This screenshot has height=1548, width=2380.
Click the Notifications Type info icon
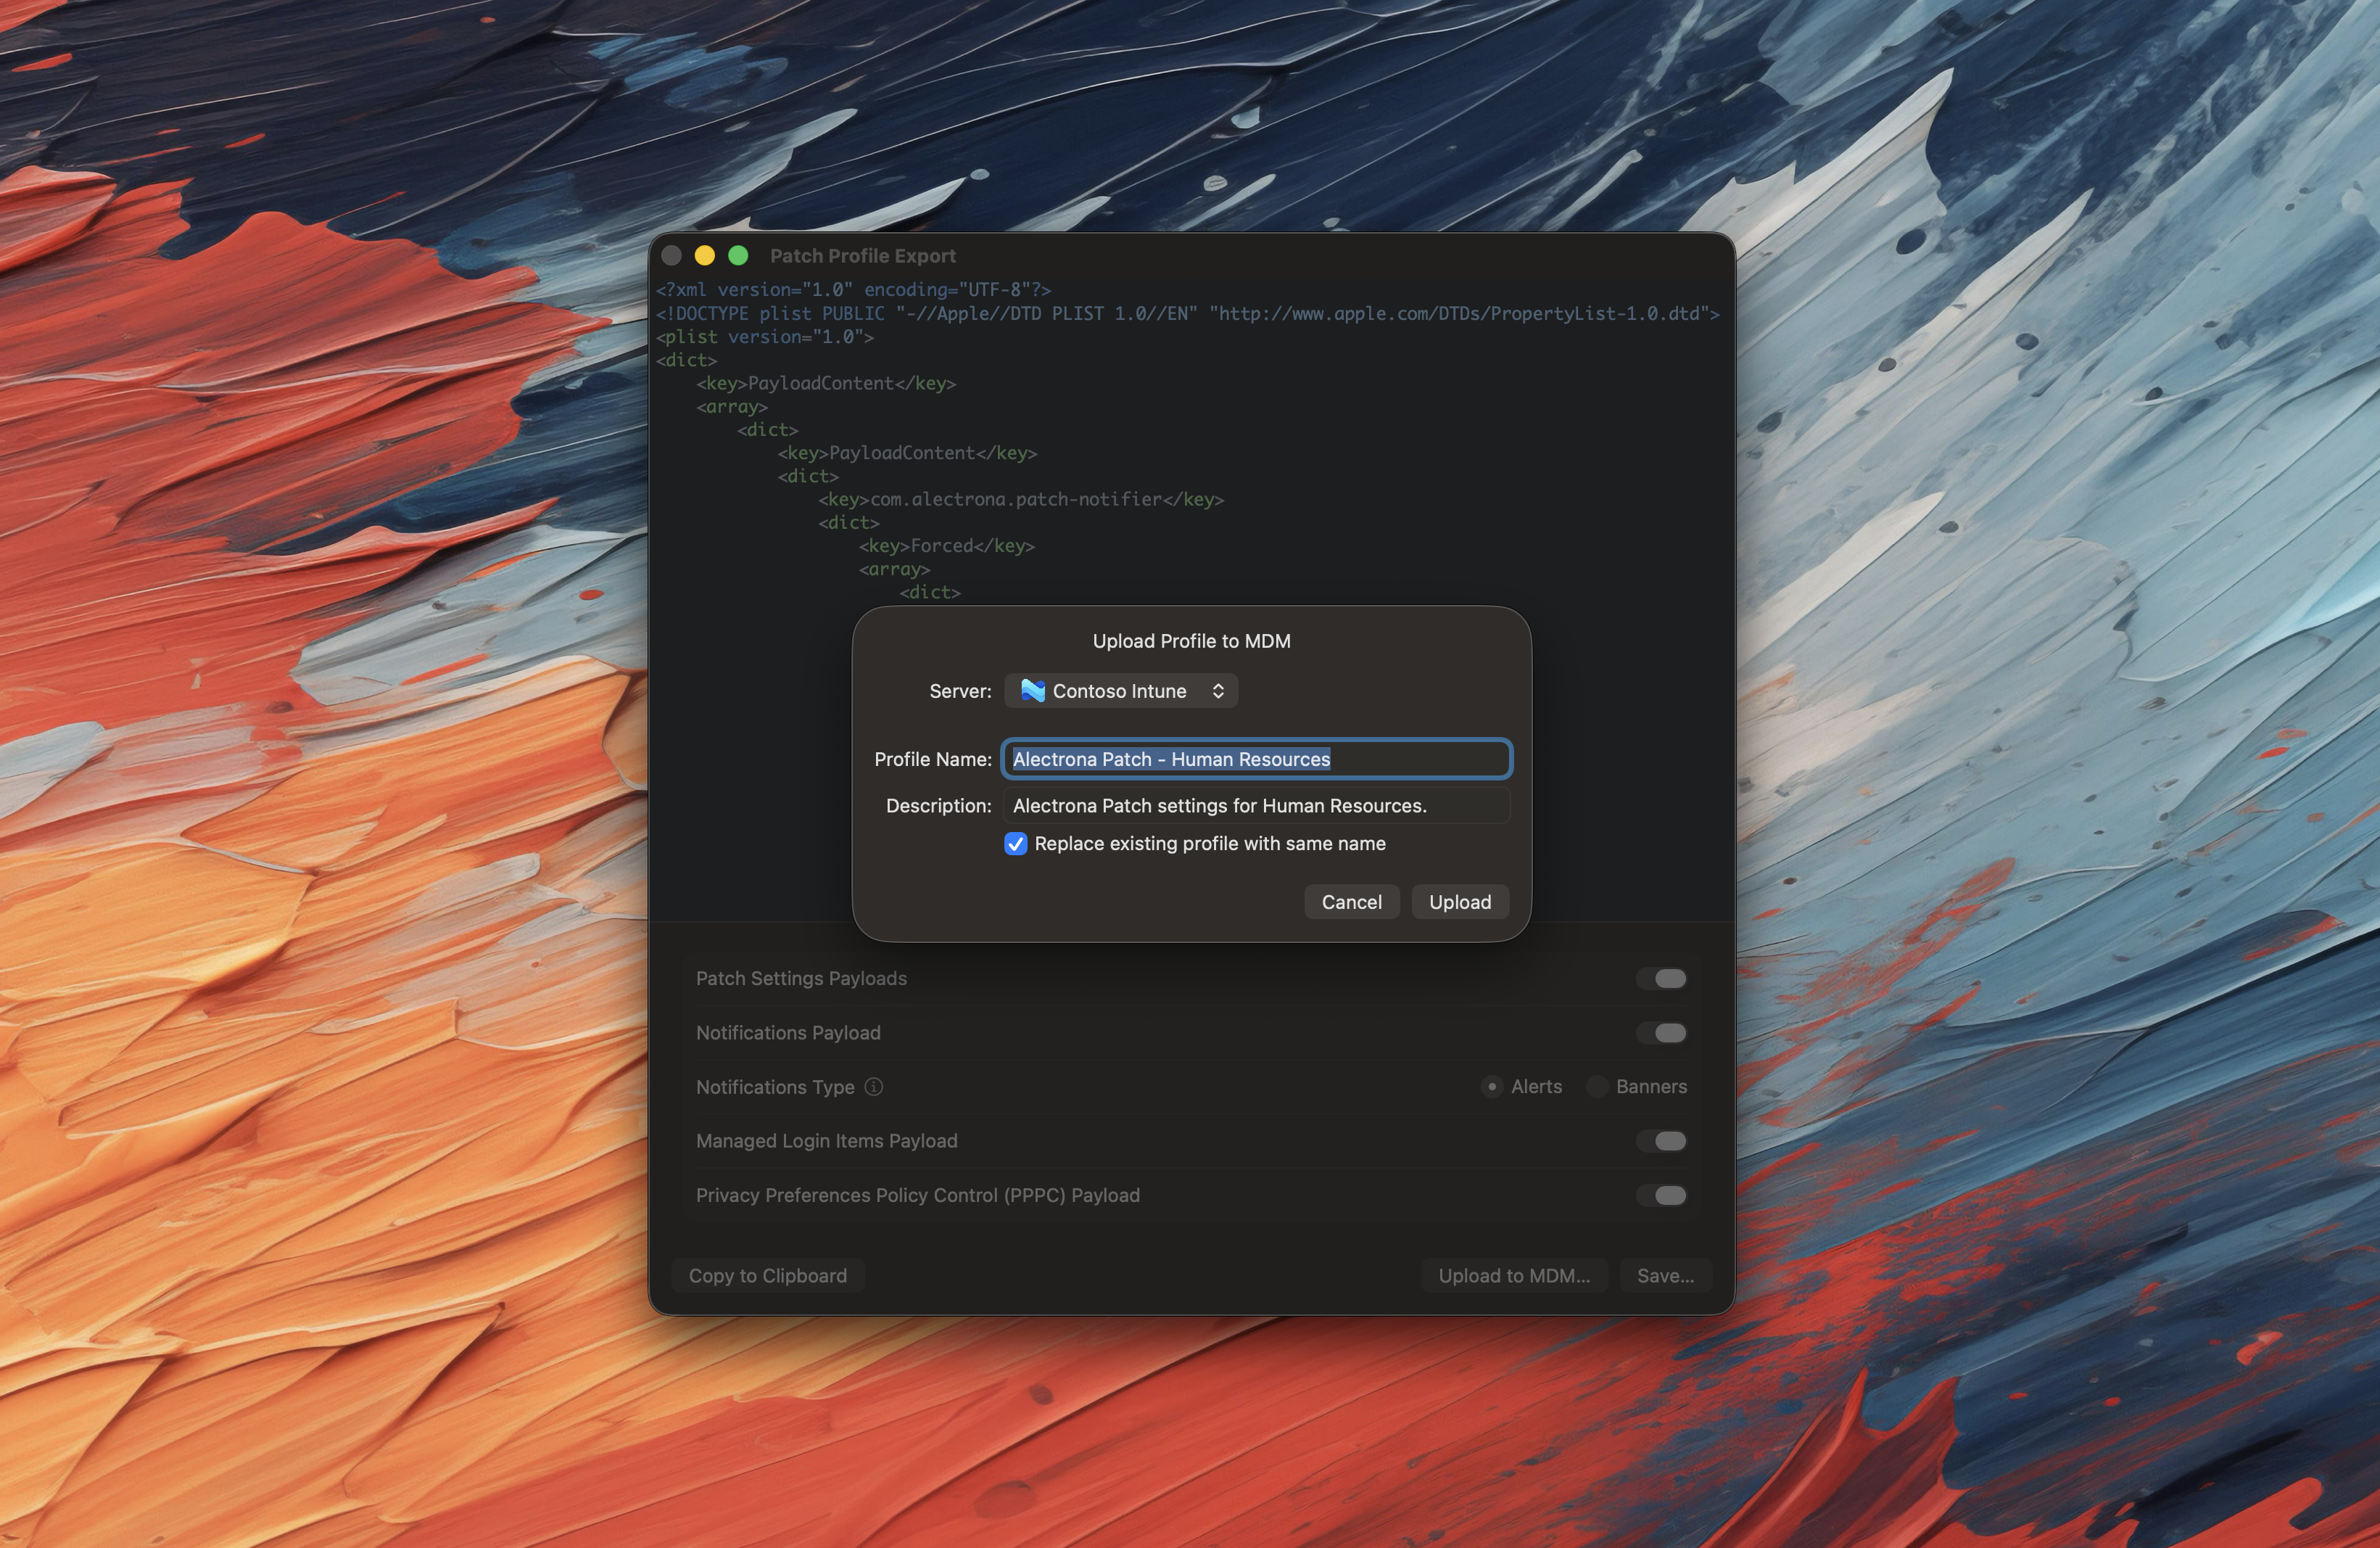(873, 1087)
